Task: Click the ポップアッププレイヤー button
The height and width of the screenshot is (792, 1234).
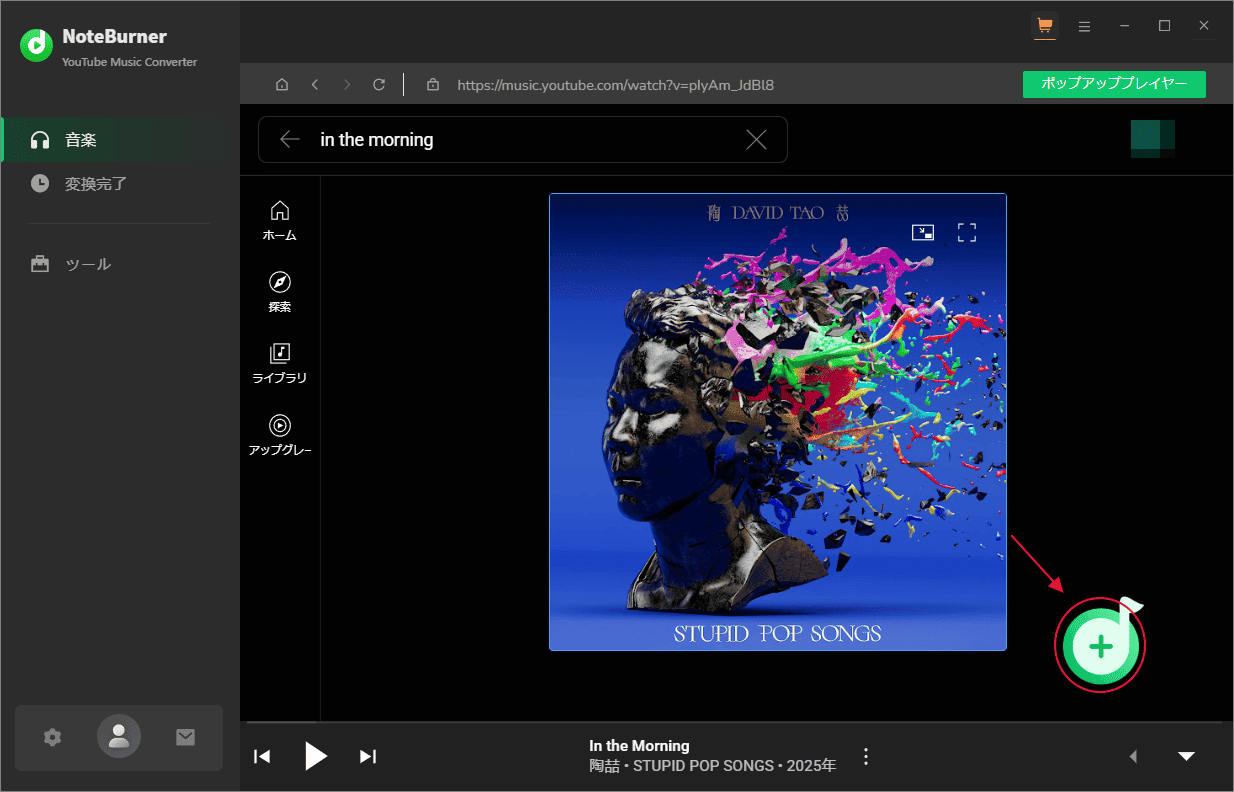Action: (x=1114, y=84)
